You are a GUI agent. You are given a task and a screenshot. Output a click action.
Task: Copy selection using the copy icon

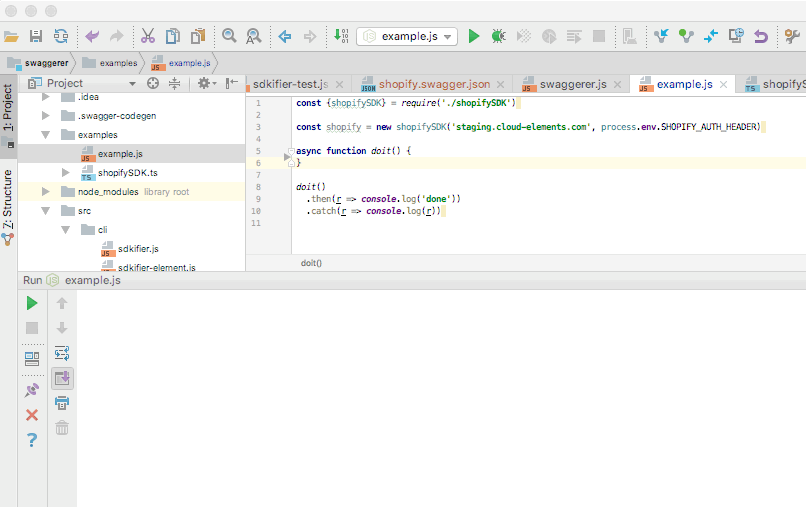tap(173, 36)
